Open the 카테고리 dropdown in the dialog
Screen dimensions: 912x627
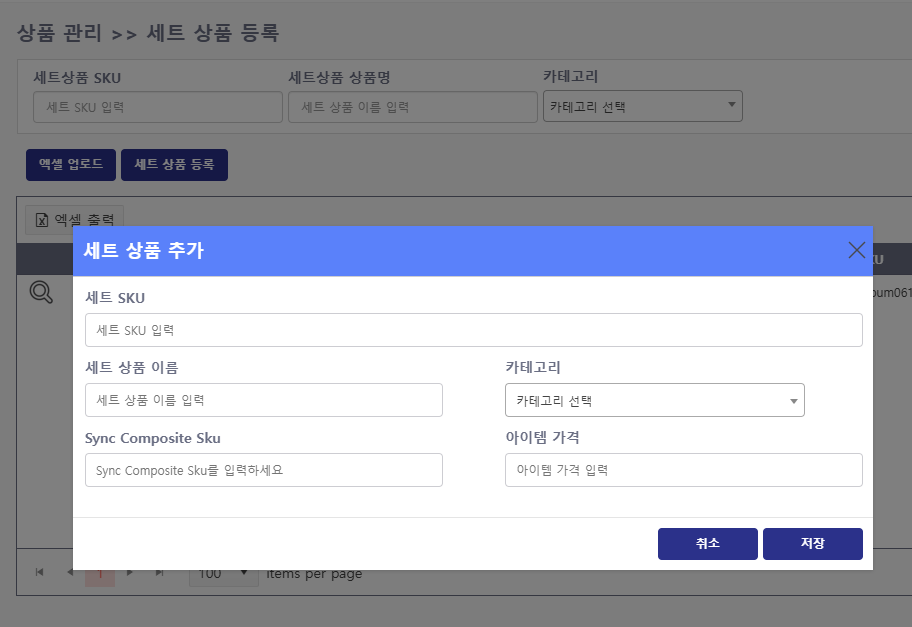(x=654, y=401)
